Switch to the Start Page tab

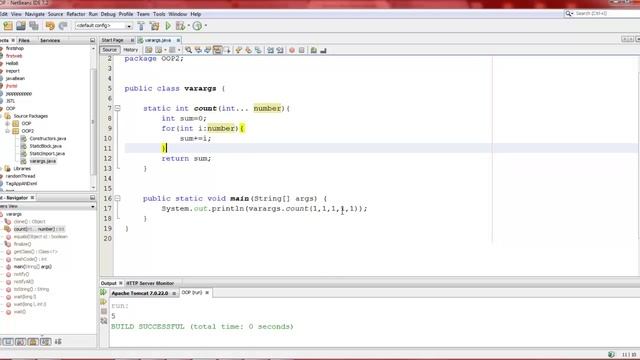(113, 40)
